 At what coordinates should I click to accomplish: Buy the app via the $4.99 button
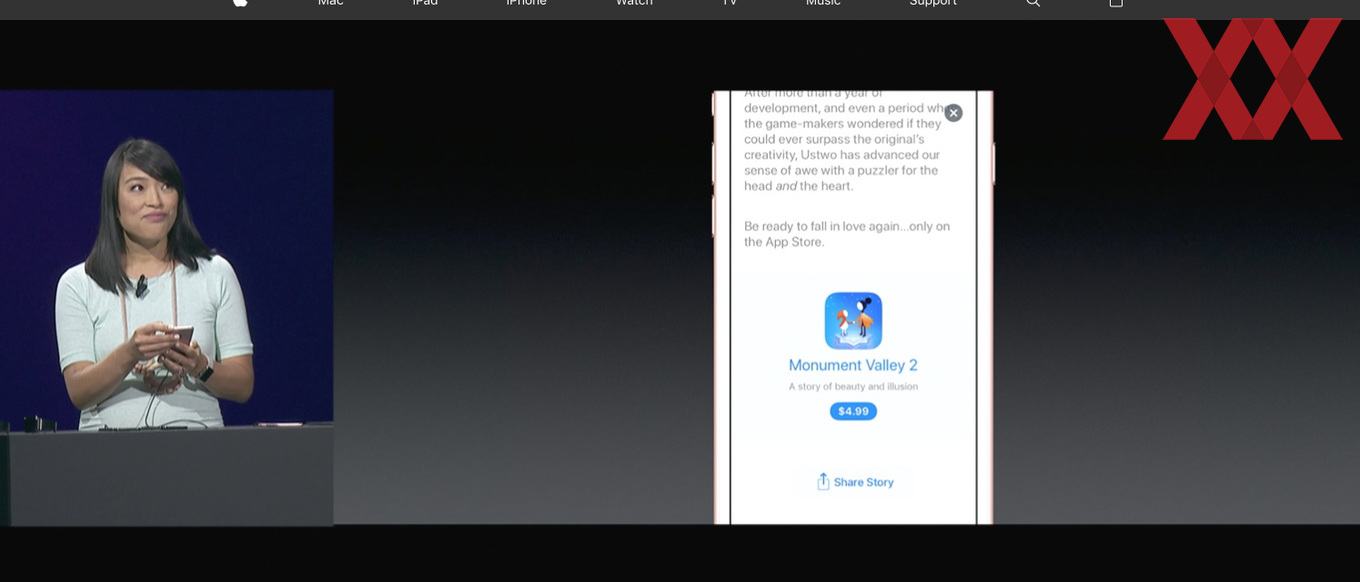pos(853,411)
